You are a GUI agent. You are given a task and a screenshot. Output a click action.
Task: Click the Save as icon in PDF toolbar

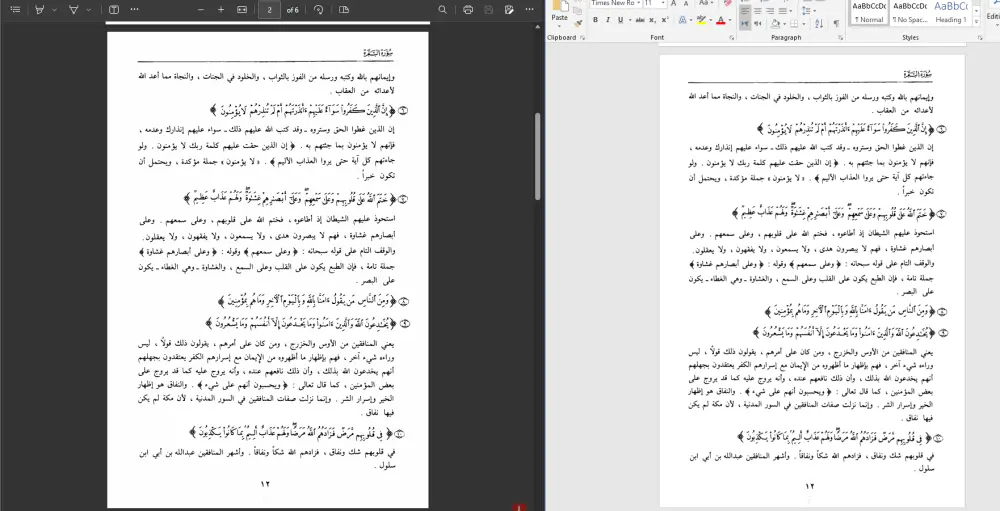(509, 10)
